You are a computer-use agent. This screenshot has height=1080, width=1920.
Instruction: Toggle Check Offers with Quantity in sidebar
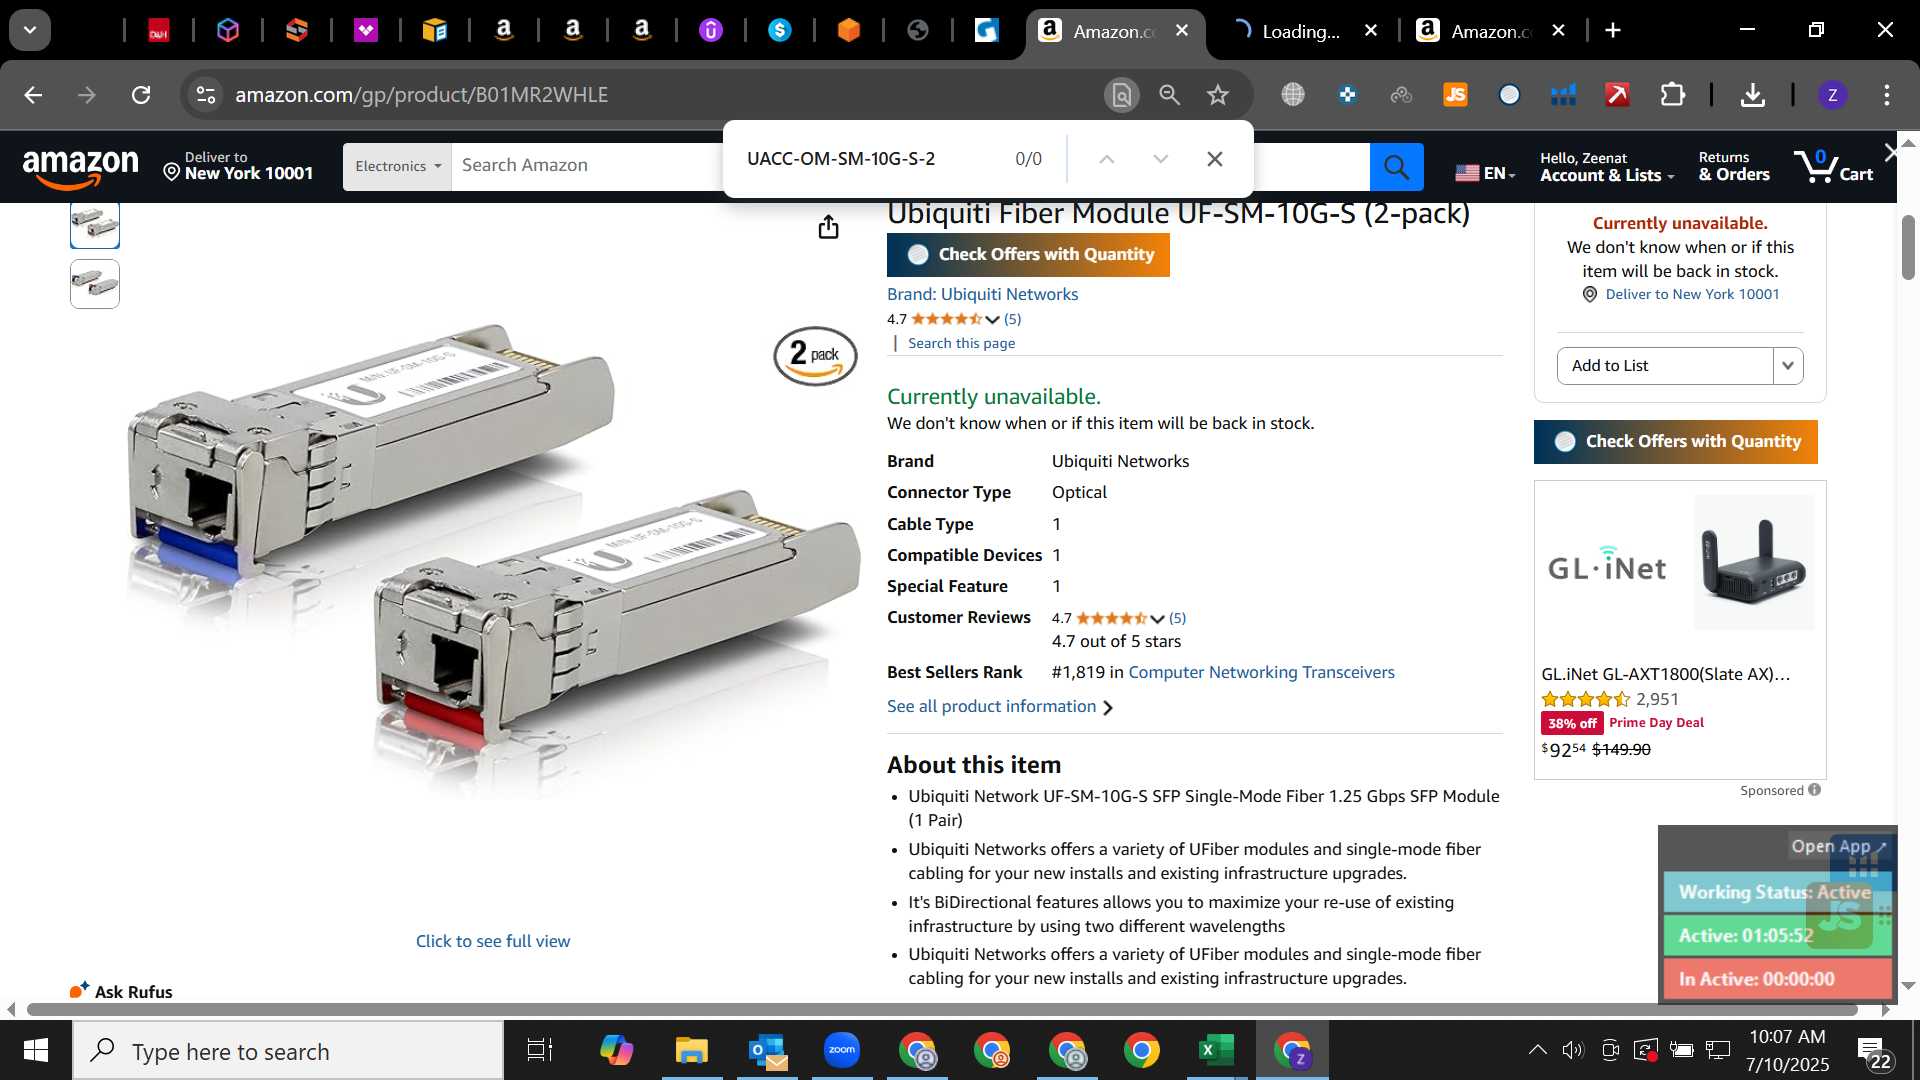point(1675,442)
